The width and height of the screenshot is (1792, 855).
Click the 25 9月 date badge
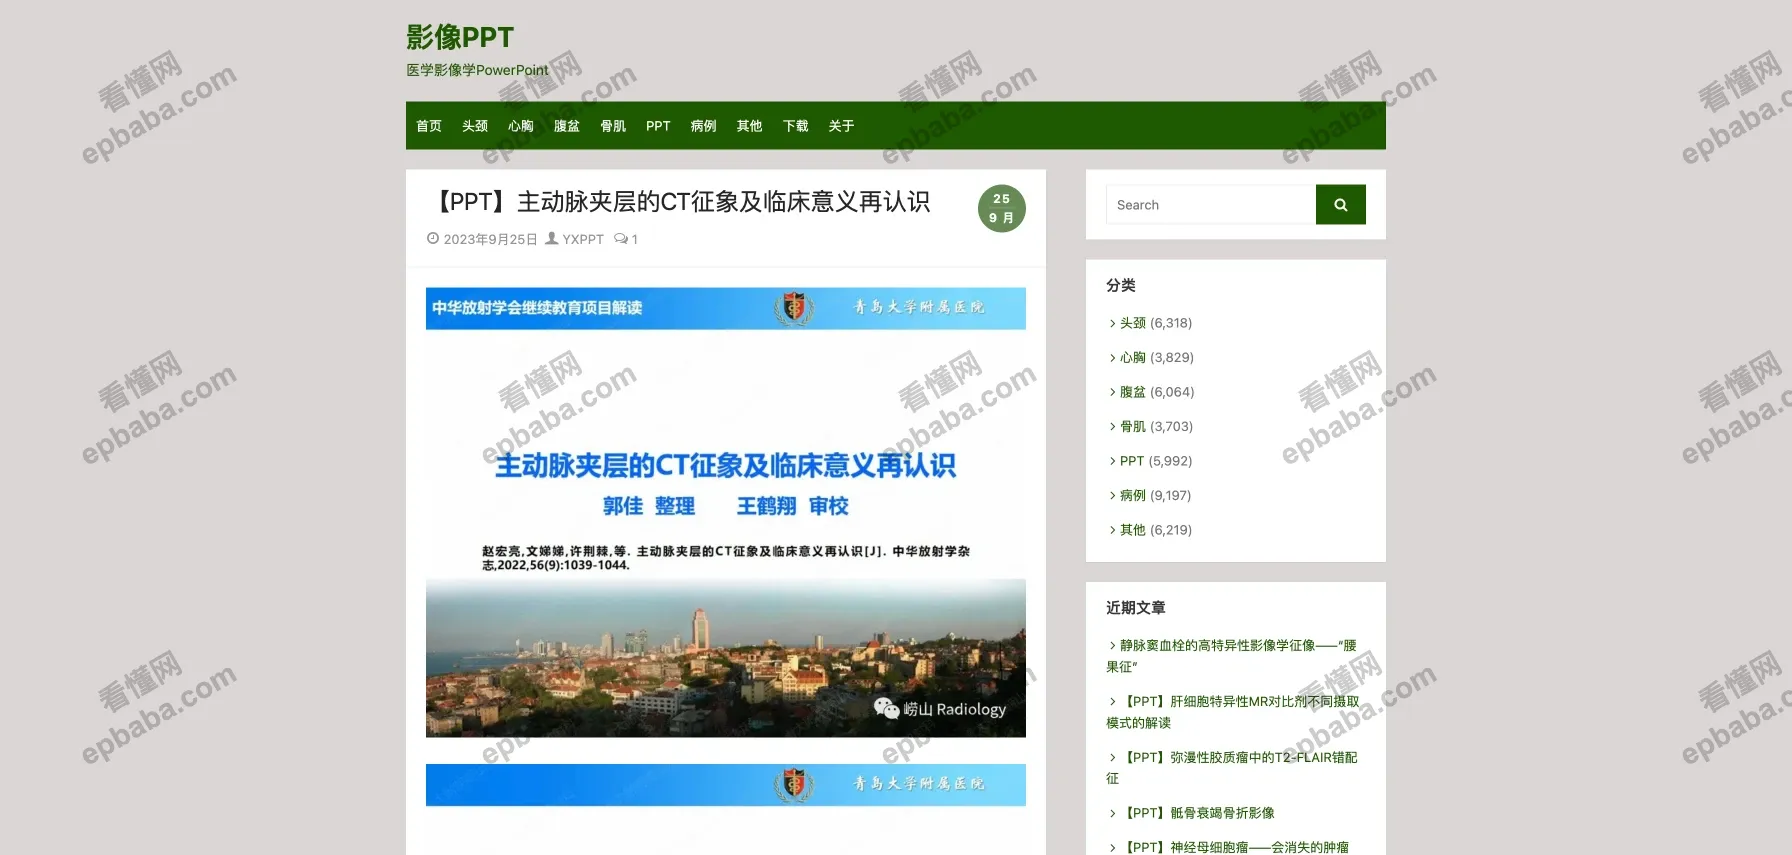click(x=1001, y=209)
